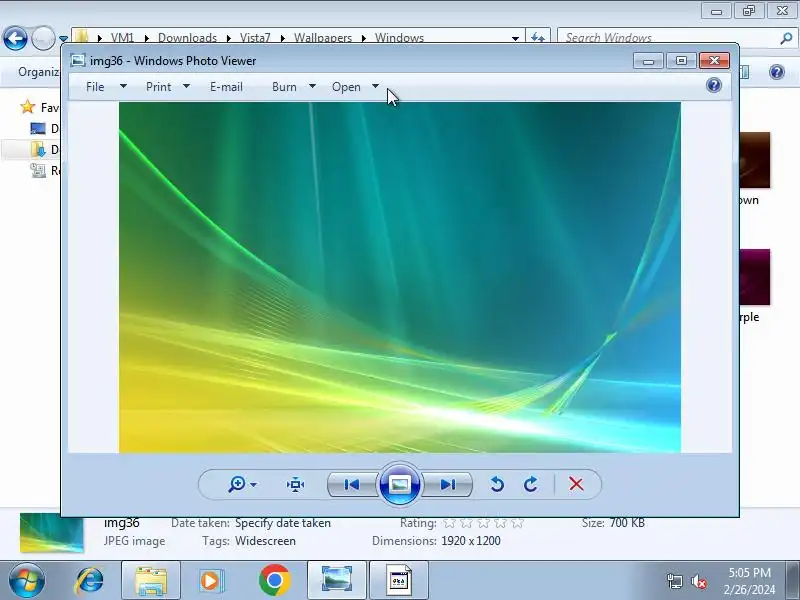Expand the Open dropdown arrow

pyautogui.click(x=375, y=86)
